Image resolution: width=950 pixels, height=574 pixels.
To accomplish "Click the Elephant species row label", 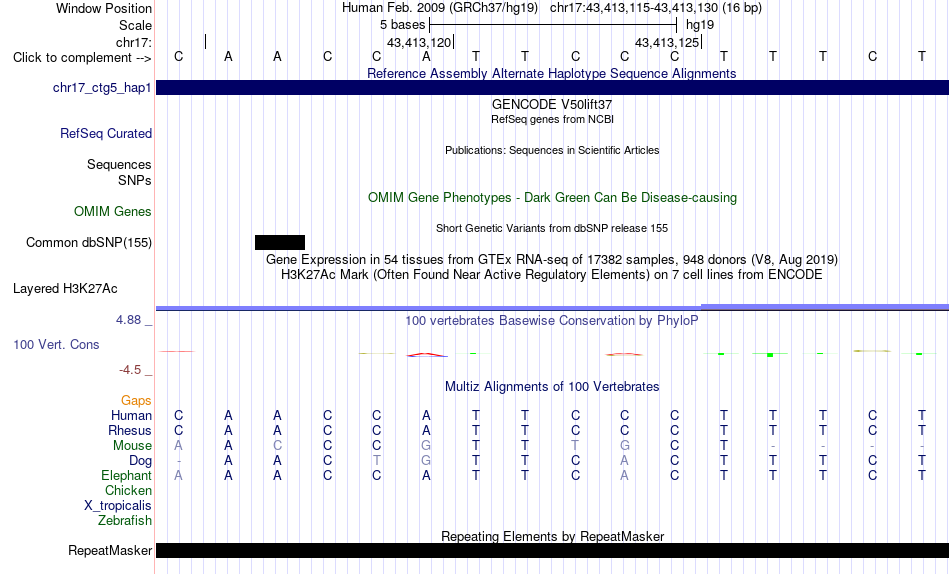I will pyautogui.click(x=126, y=476).
